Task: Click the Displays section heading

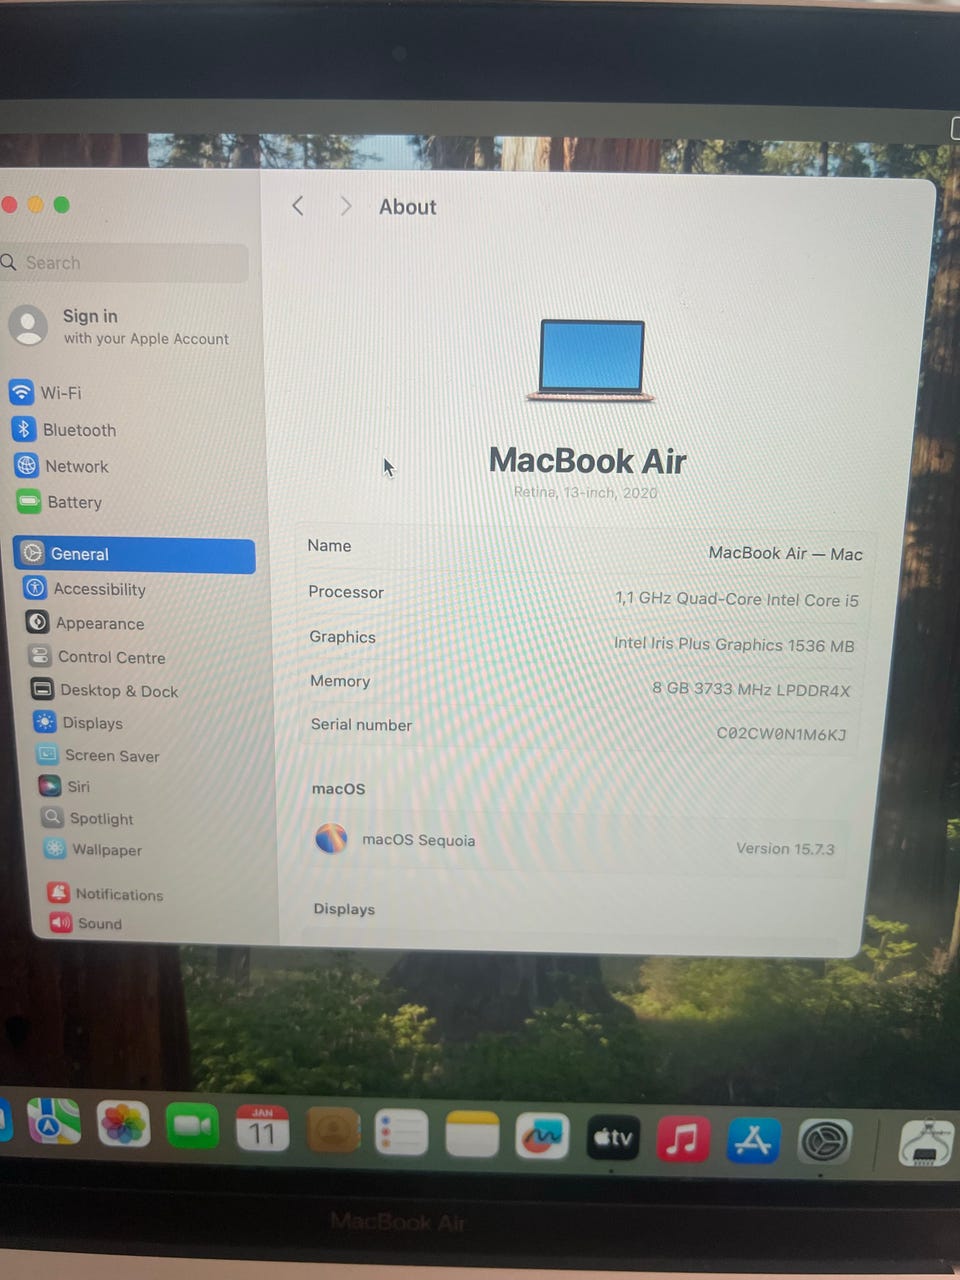Action: (x=344, y=908)
